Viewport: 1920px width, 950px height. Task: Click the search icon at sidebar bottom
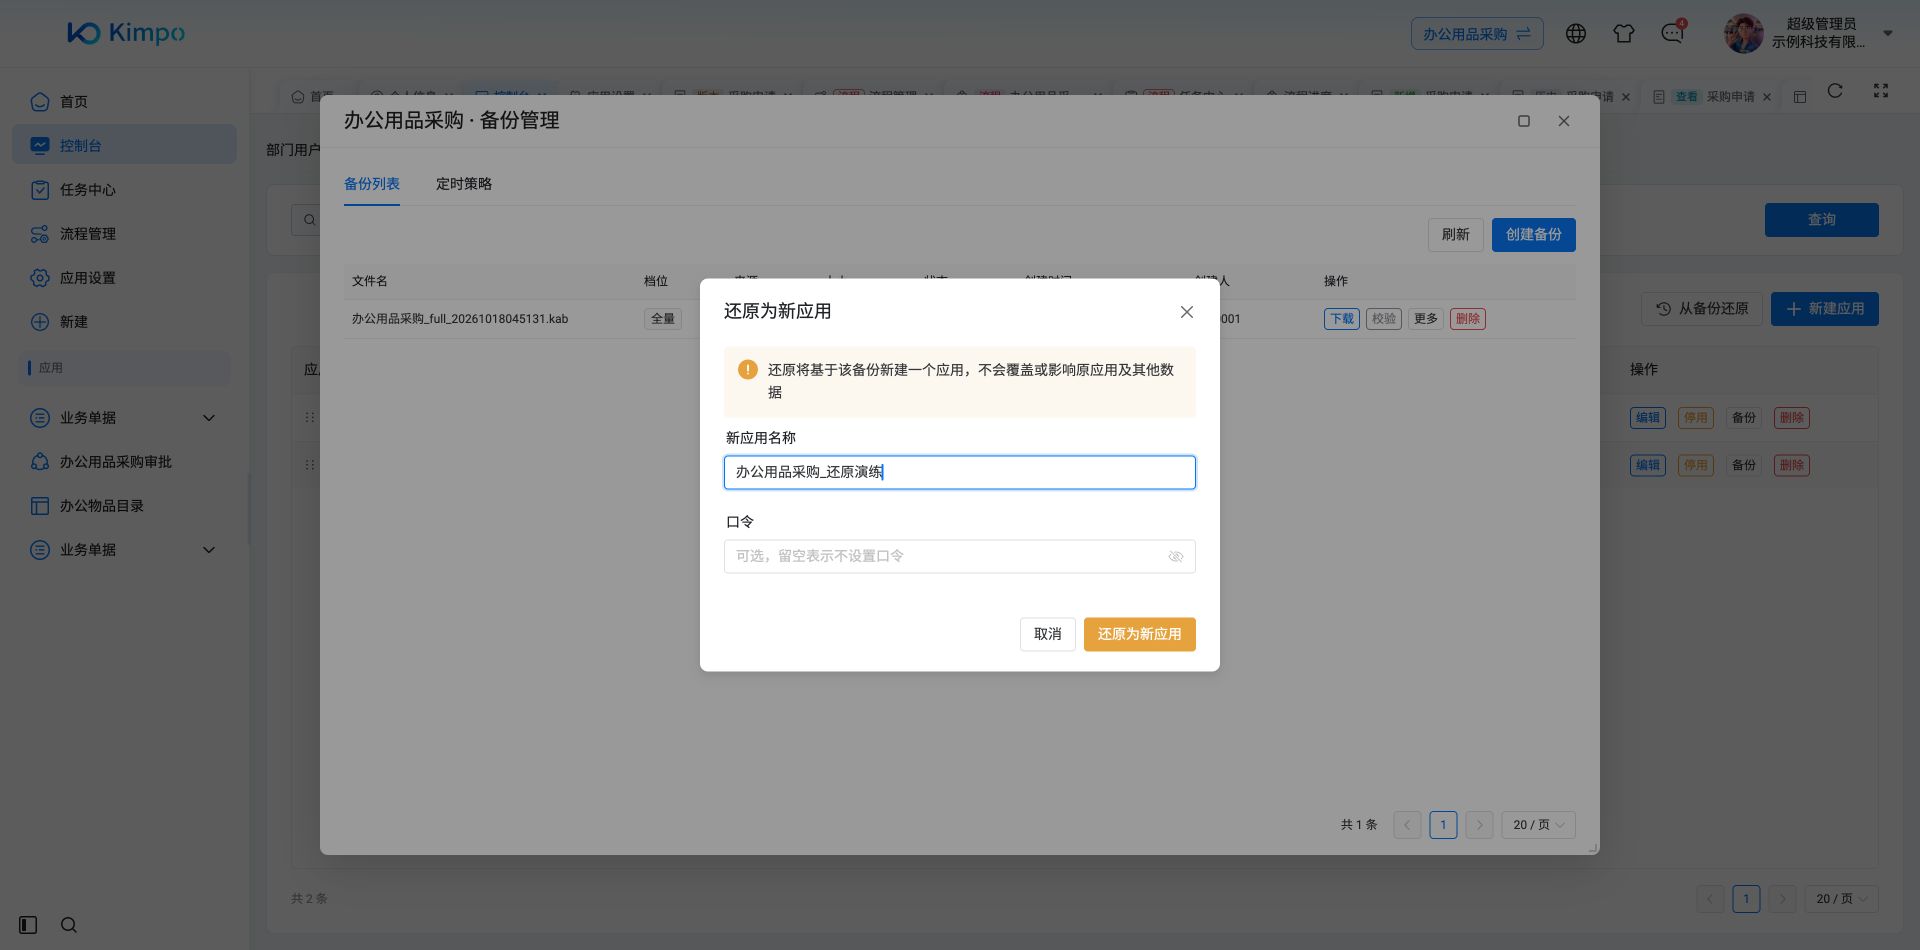click(69, 925)
